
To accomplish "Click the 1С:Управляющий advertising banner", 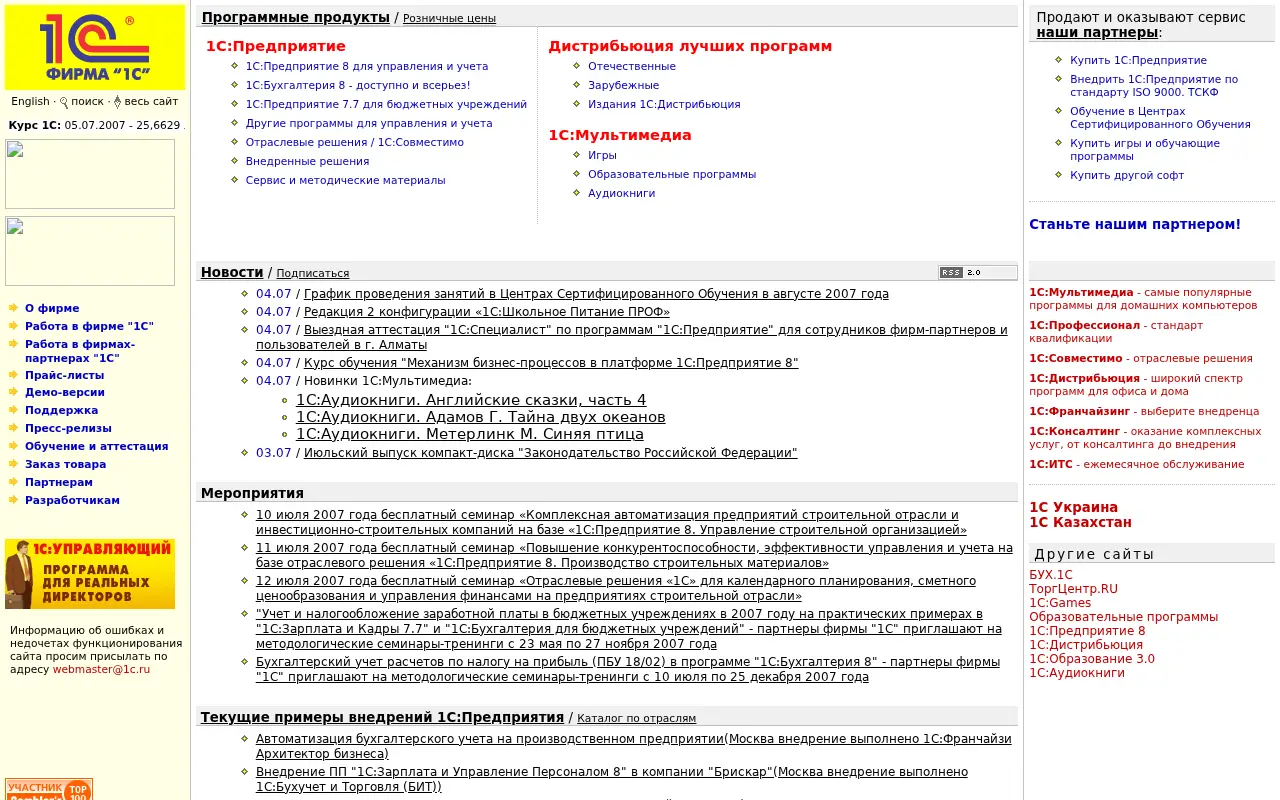I will pyautogui.click(x=90, y=574).
